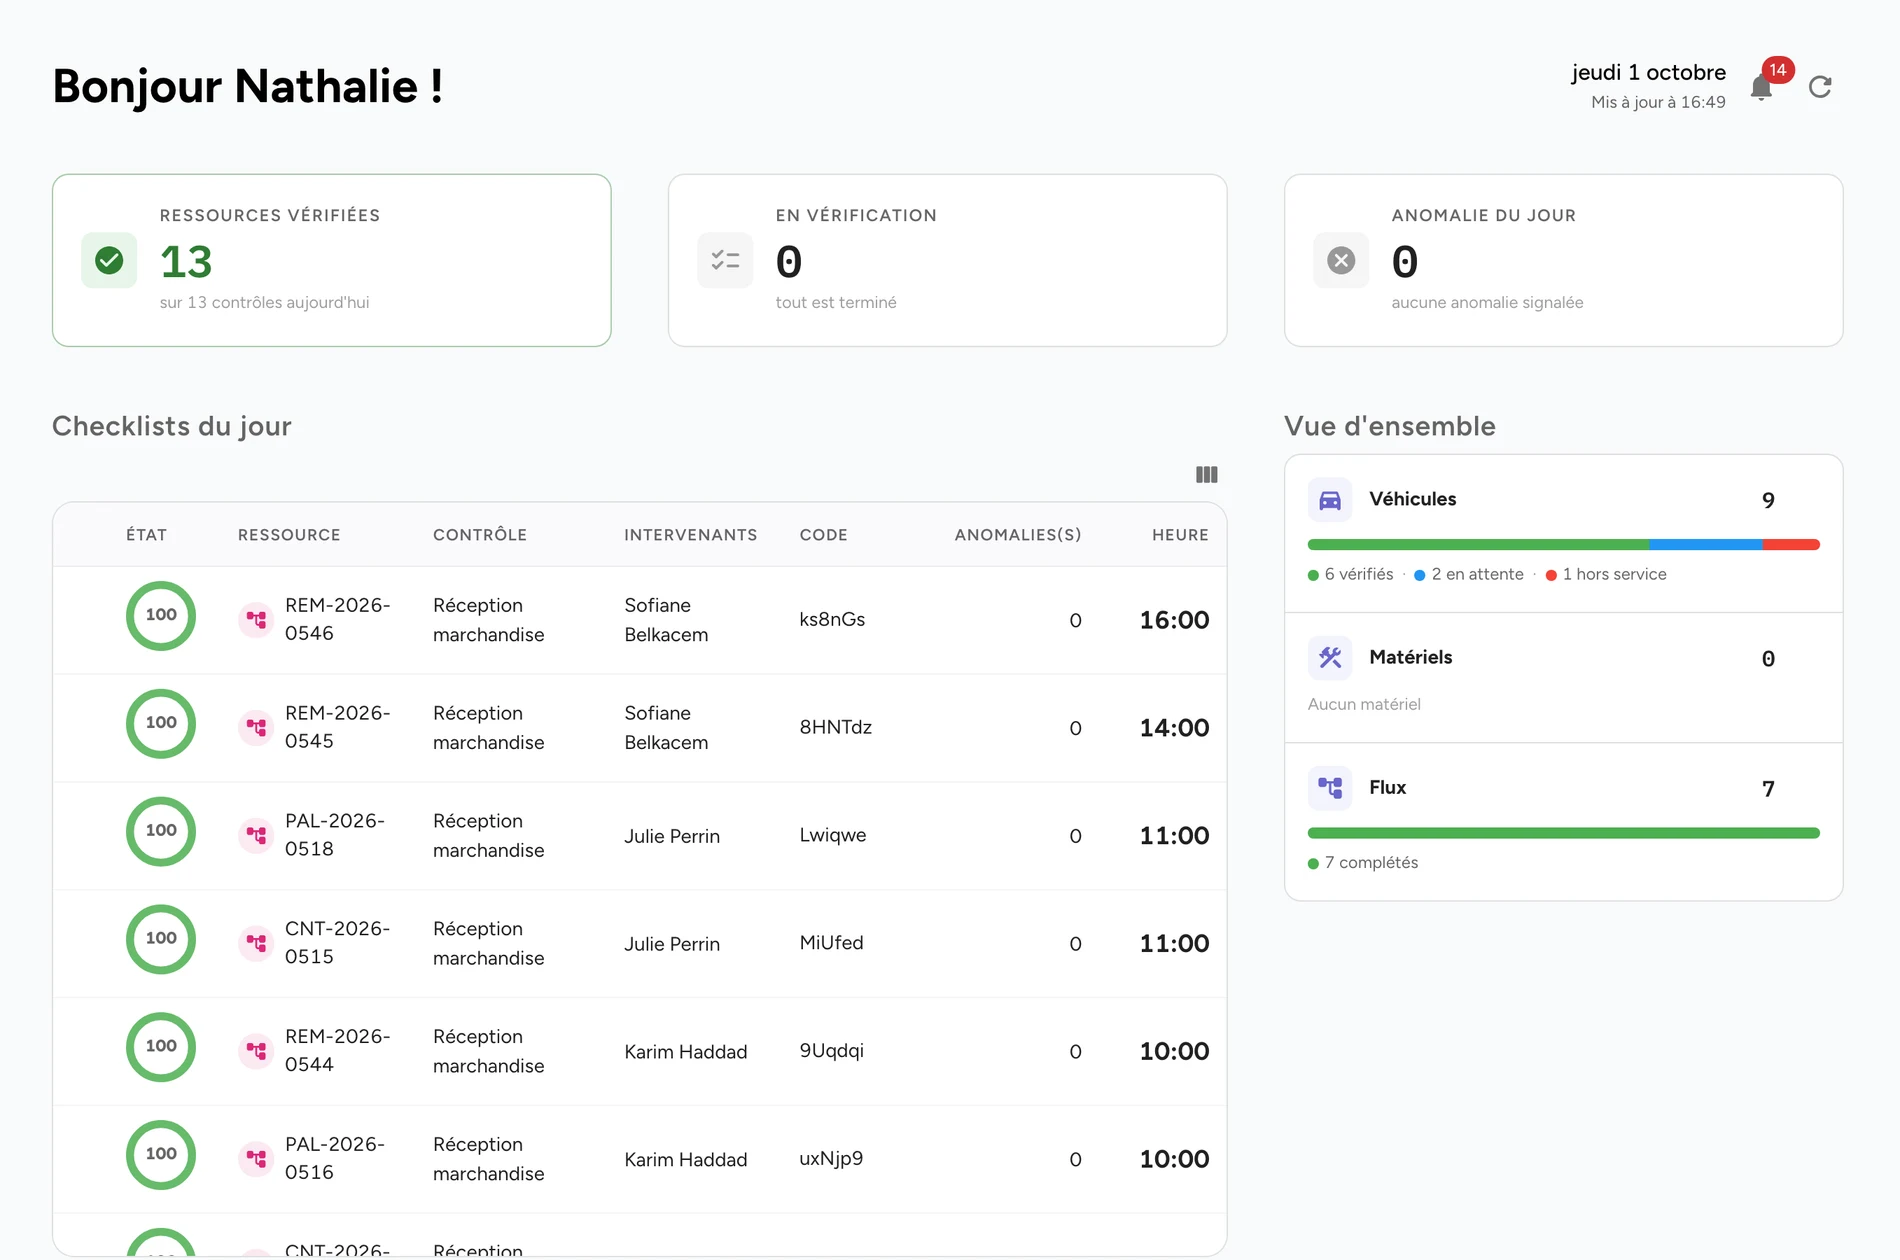
Task: Select the code 8HNTdz
Action: pos(836,727)
